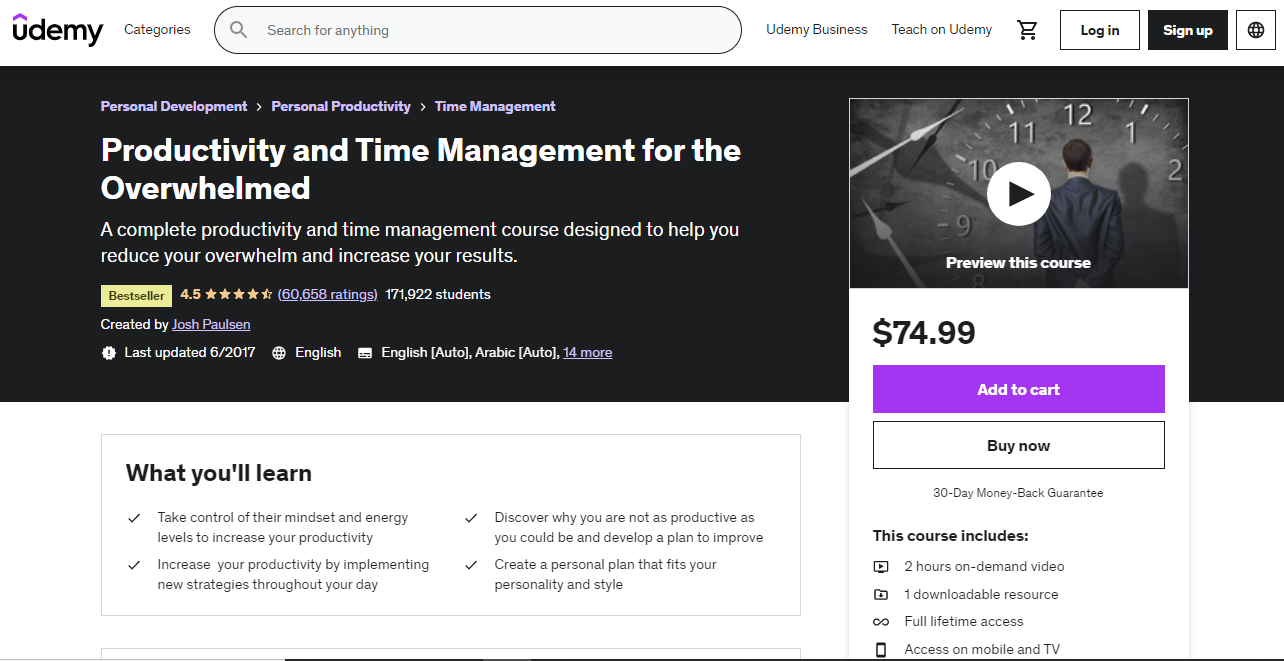Click the infinity lifetime access icon
Screen dimensions: 1284x661
pyautogui.click(x=881, y=621)
